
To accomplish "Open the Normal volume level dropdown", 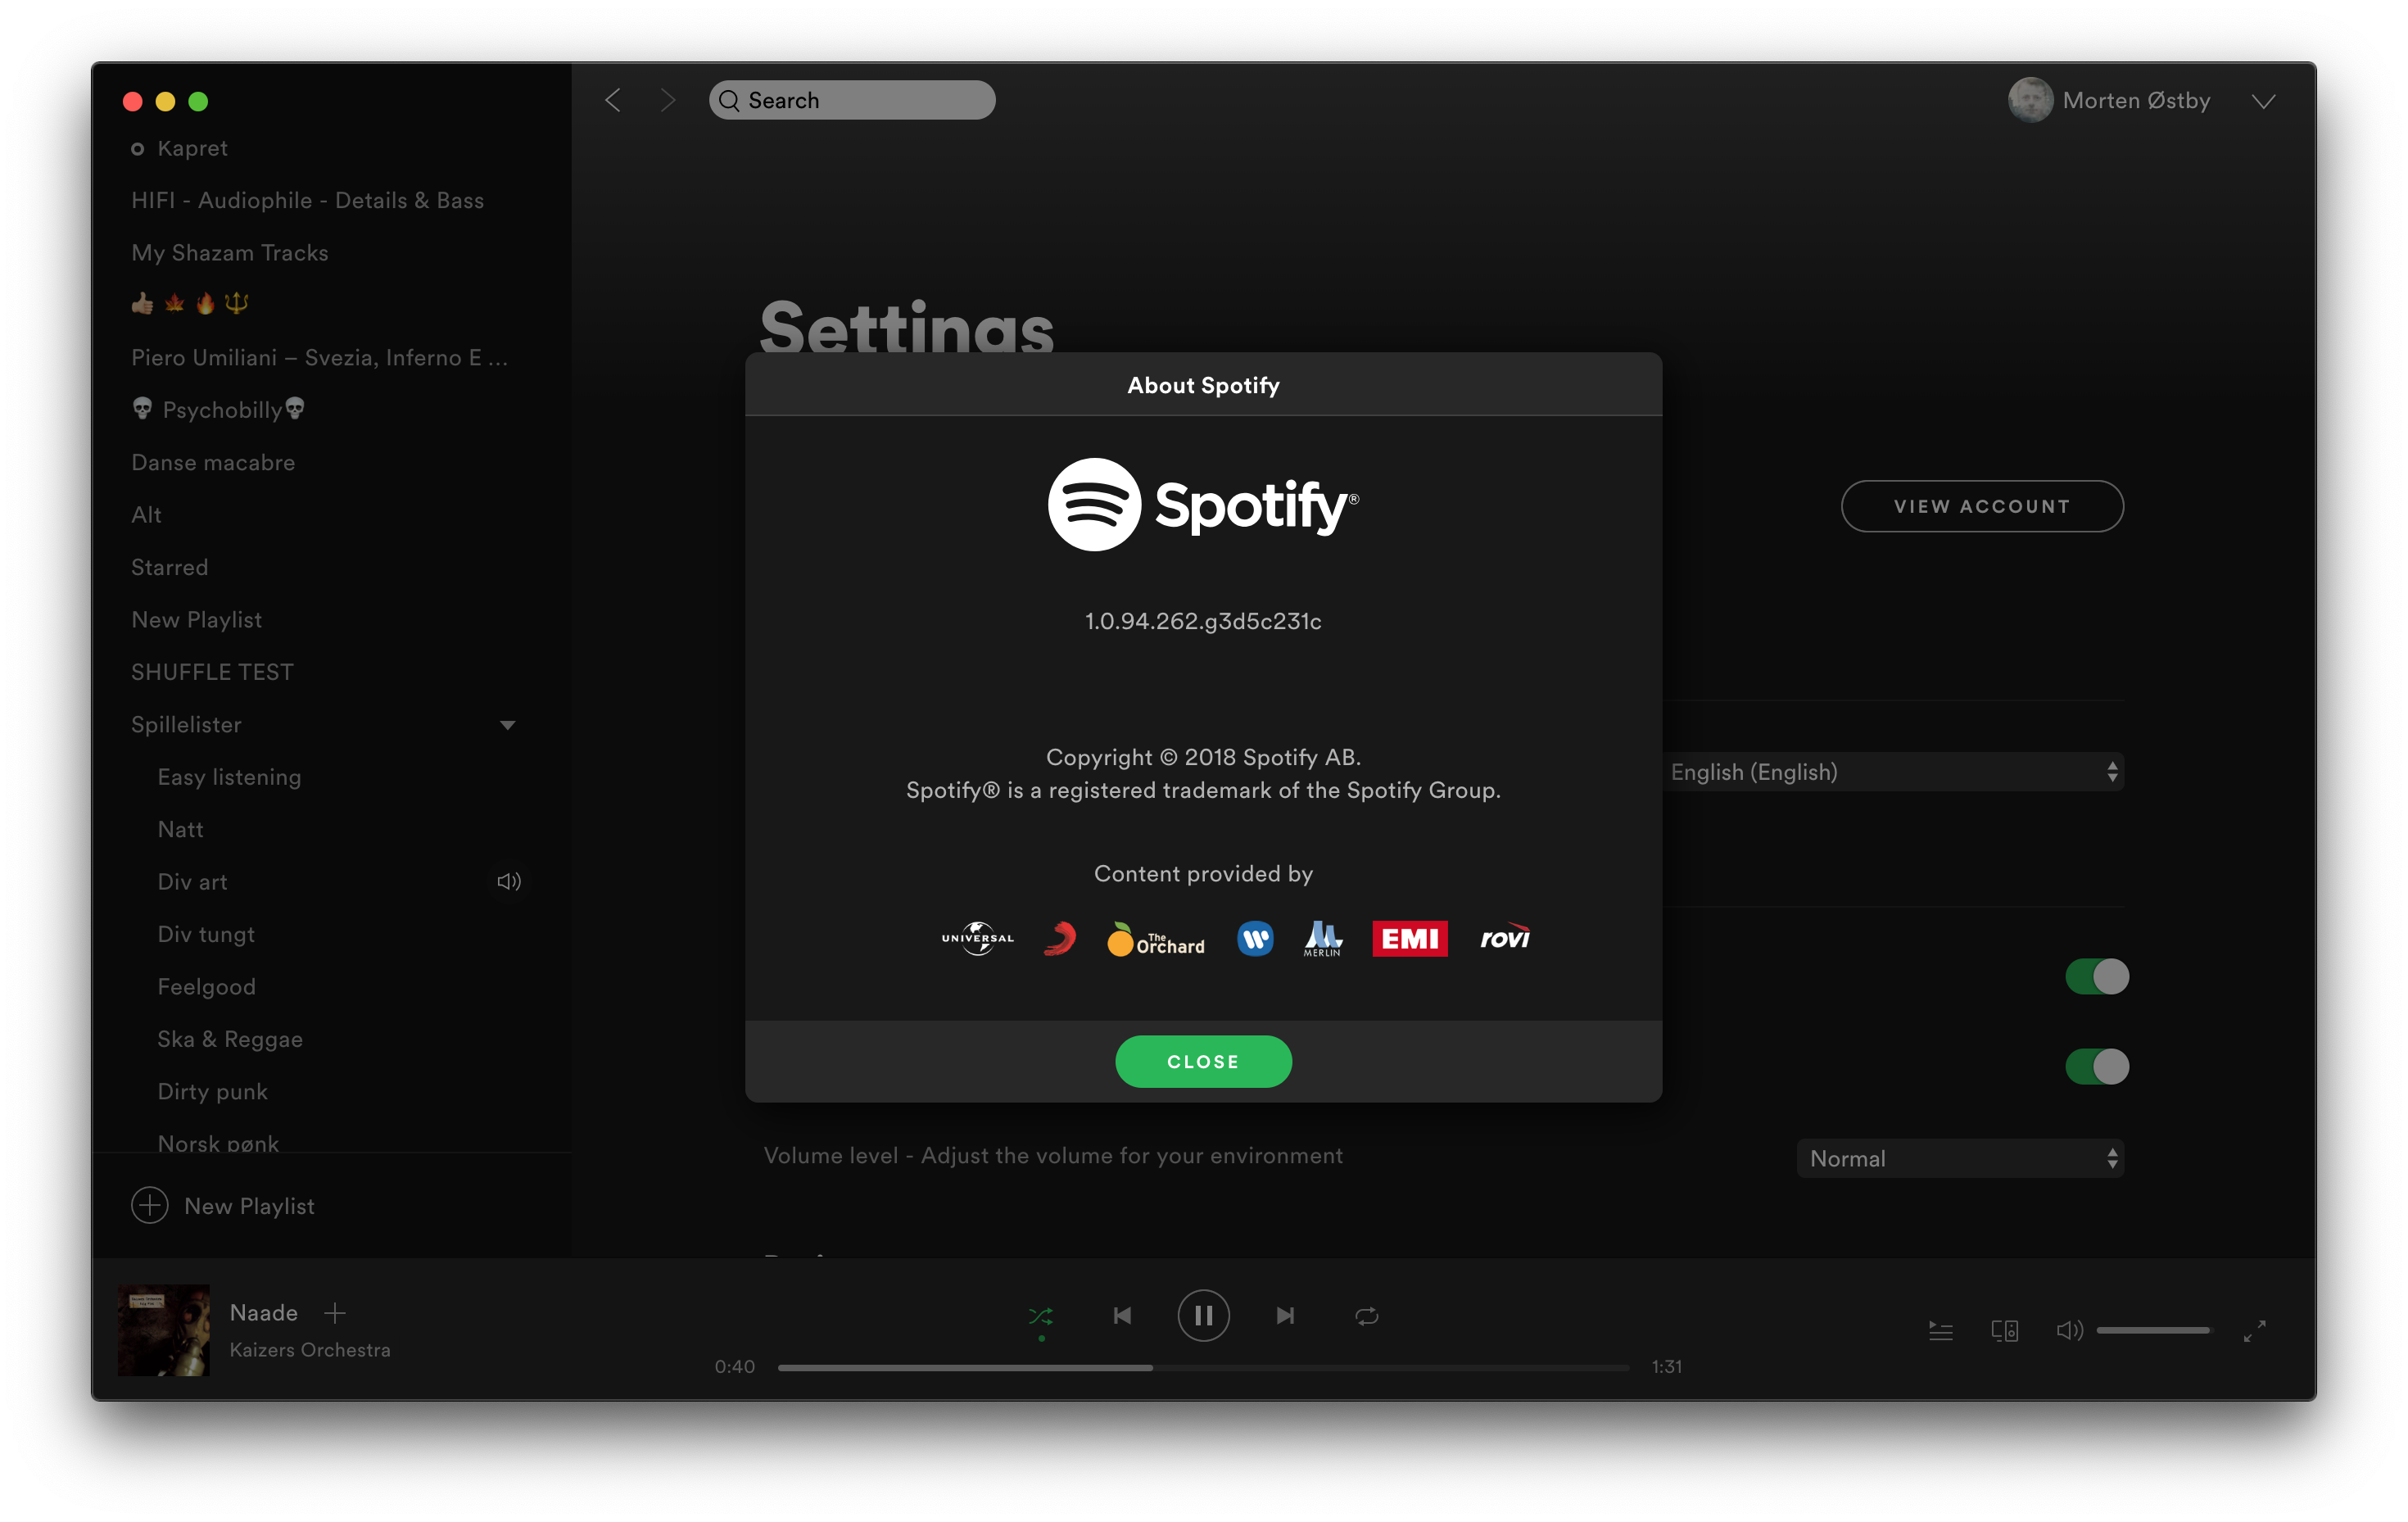I will 1960,1159.
